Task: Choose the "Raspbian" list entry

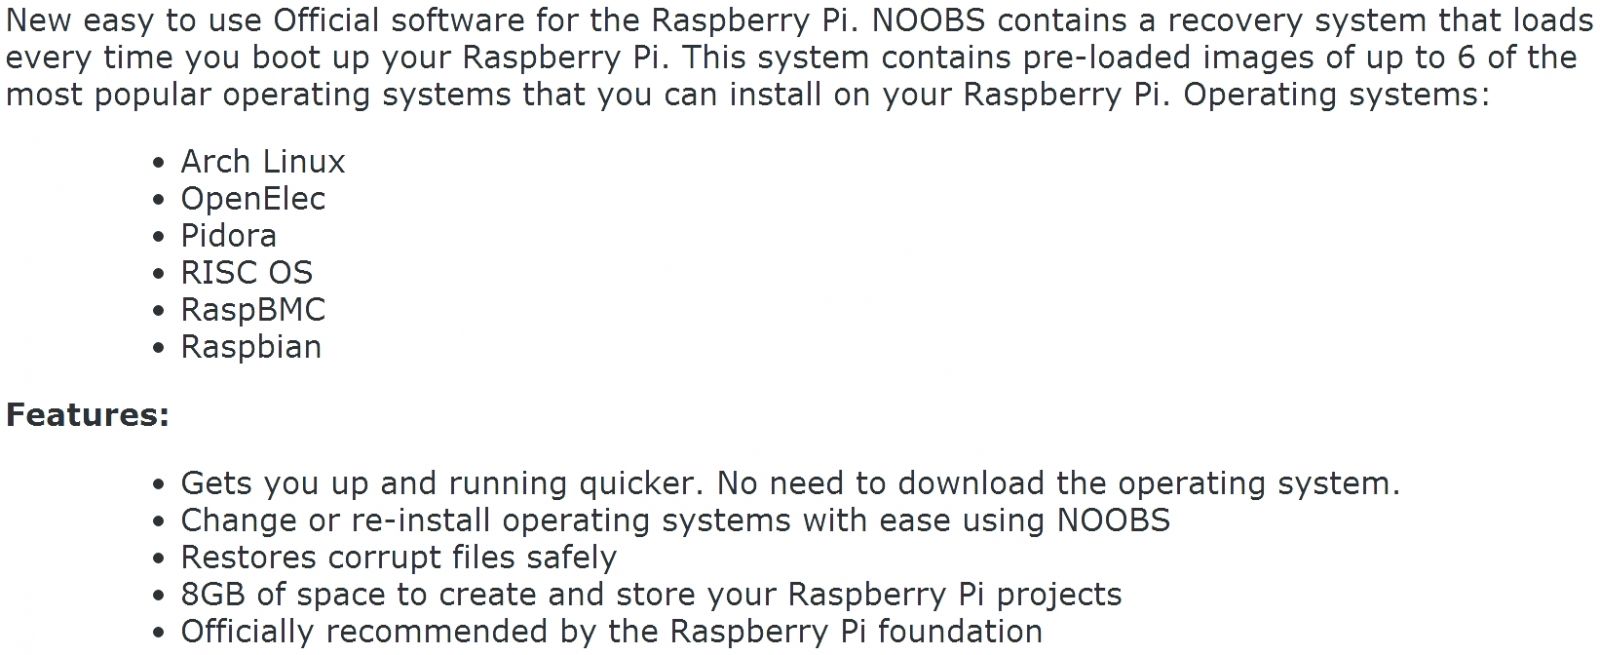Action: [x=250, y=347]
